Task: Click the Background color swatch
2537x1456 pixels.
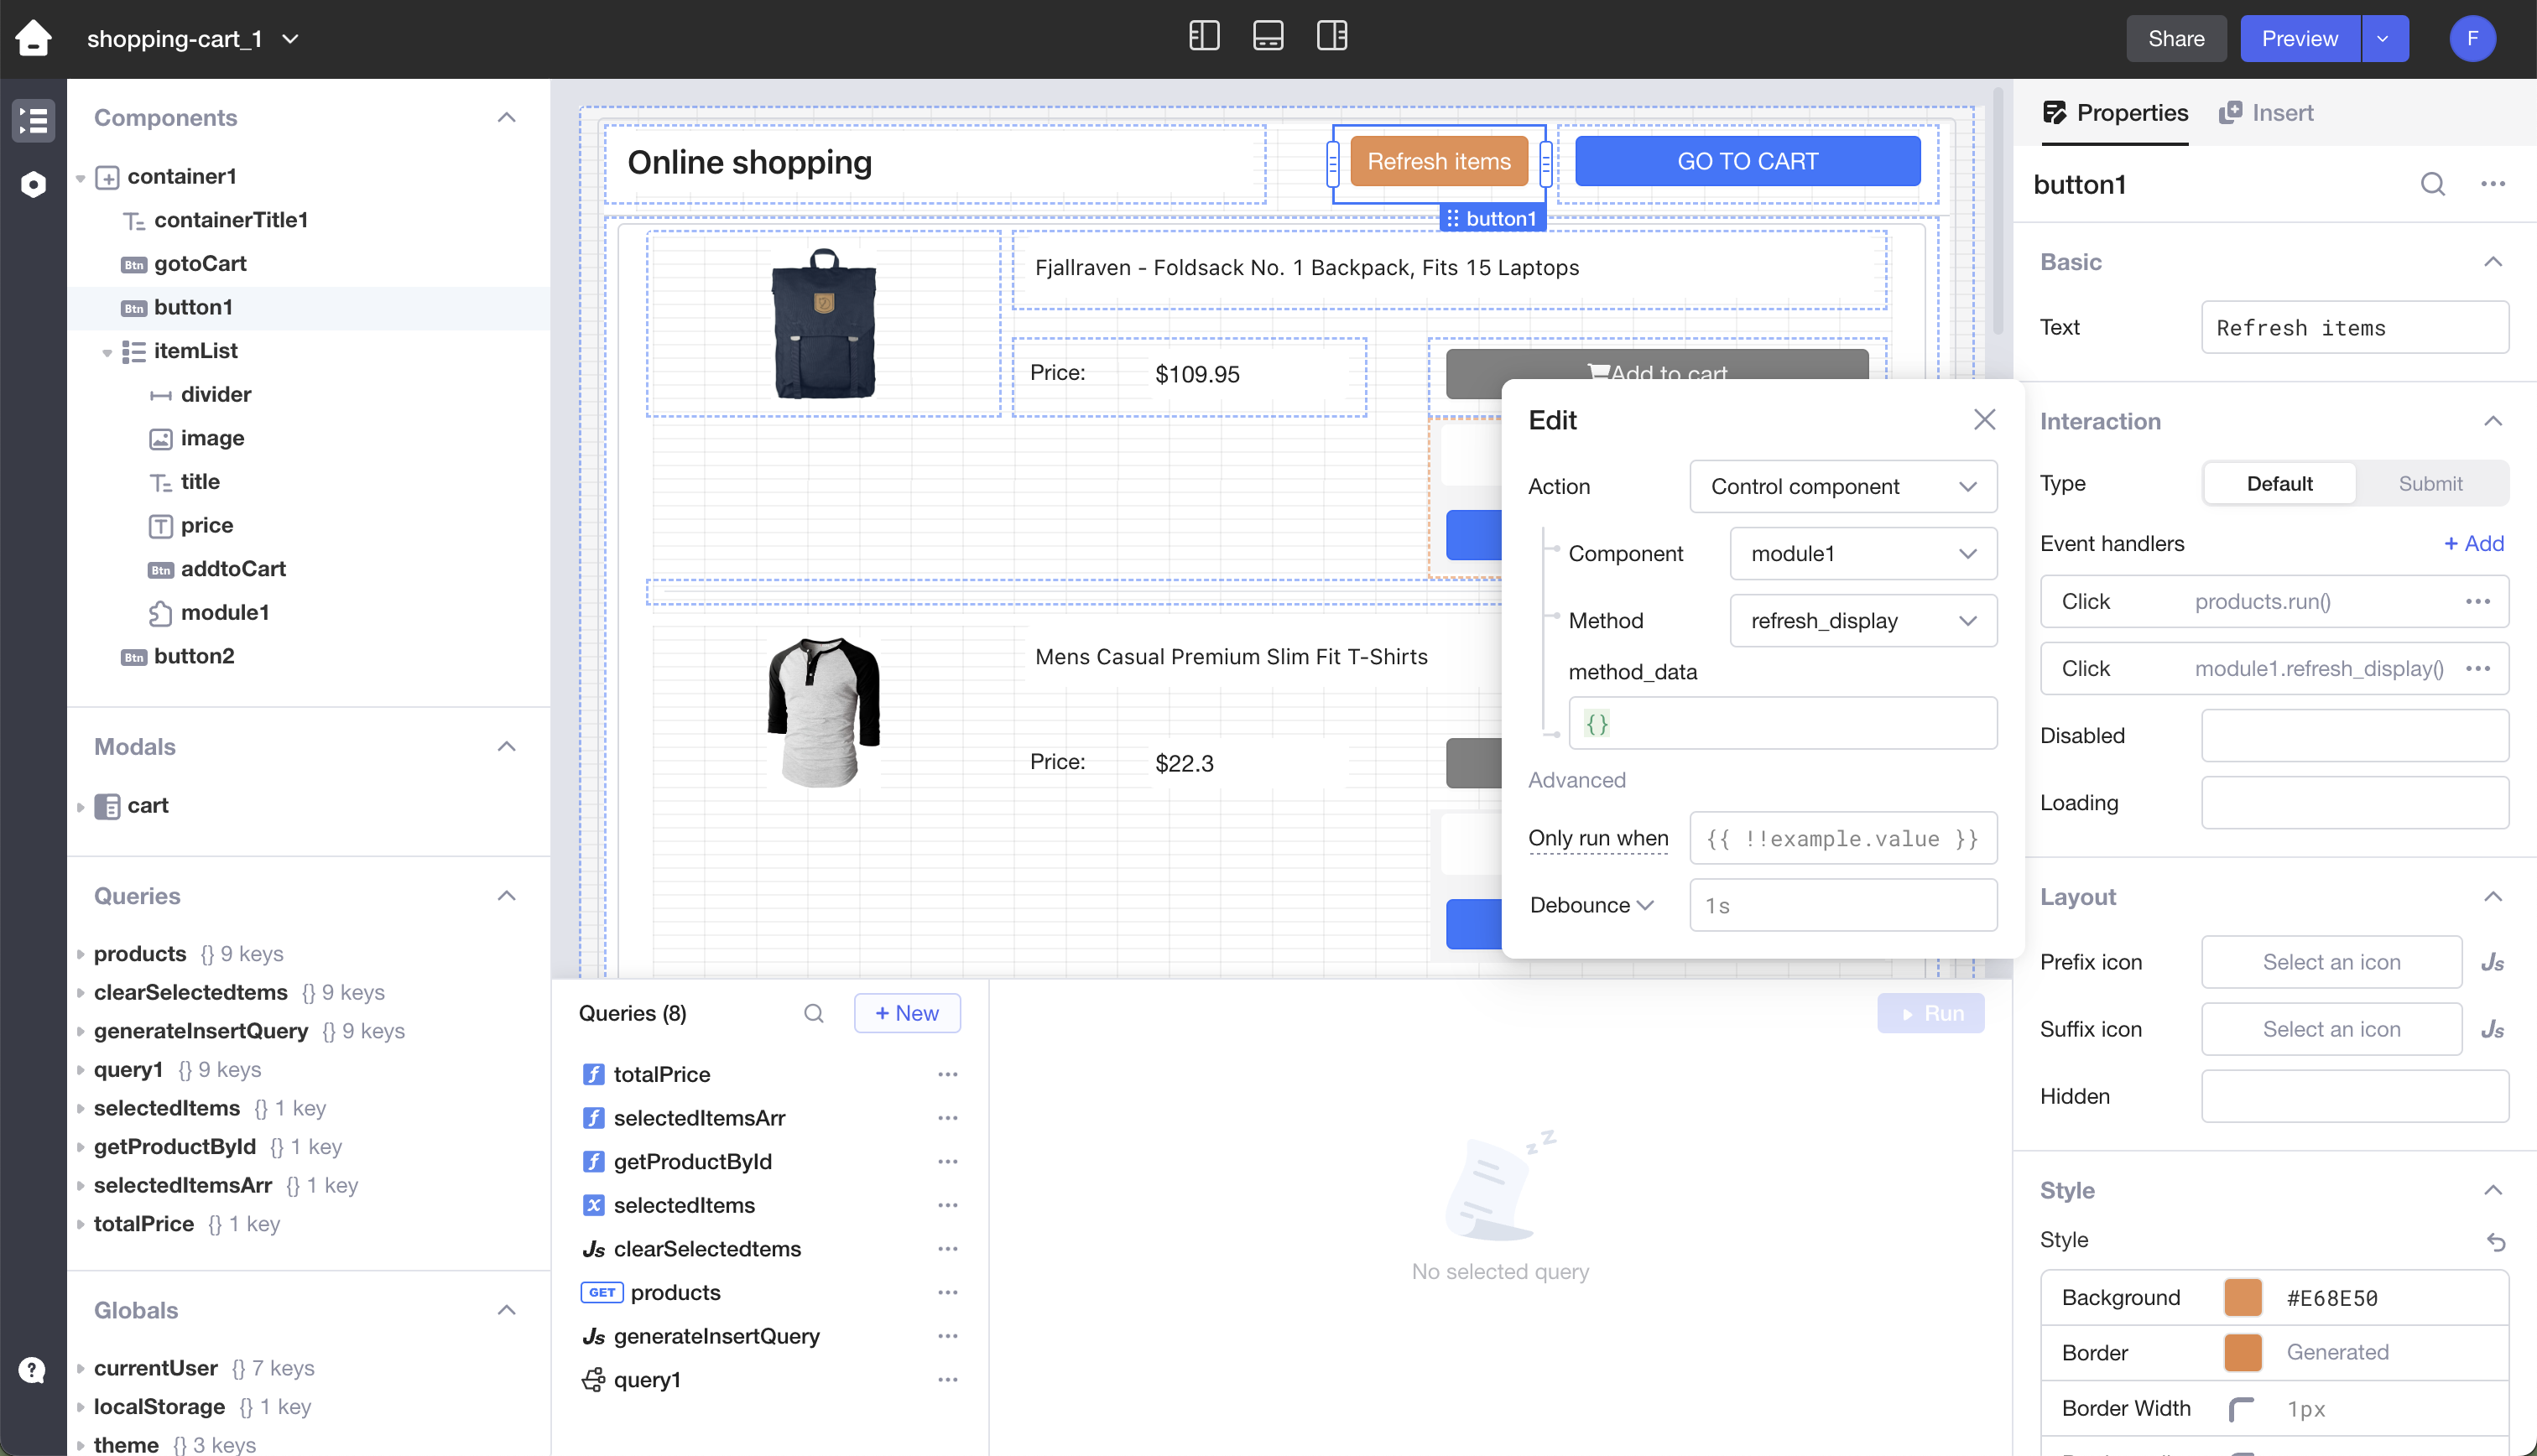Action: coord(2243,1298)
